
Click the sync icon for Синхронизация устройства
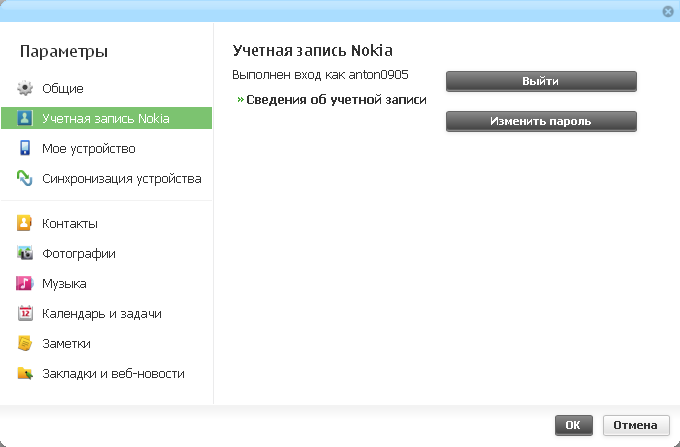coord(25,179)
